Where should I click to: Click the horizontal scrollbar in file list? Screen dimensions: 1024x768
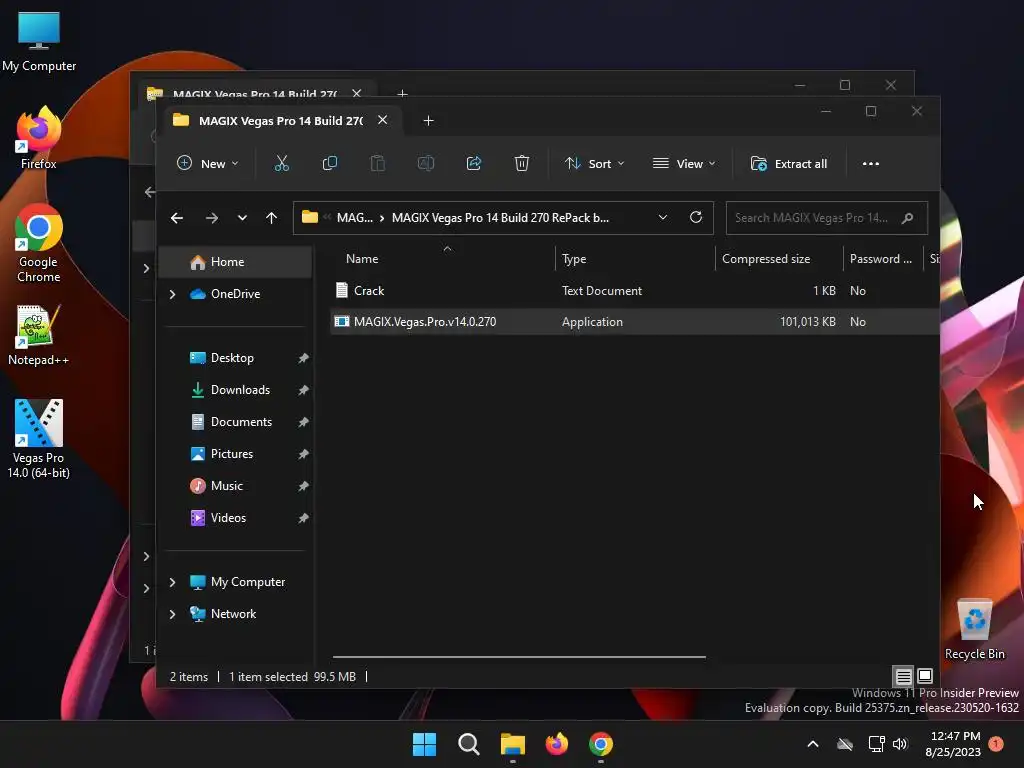click(x=519, y=657)
